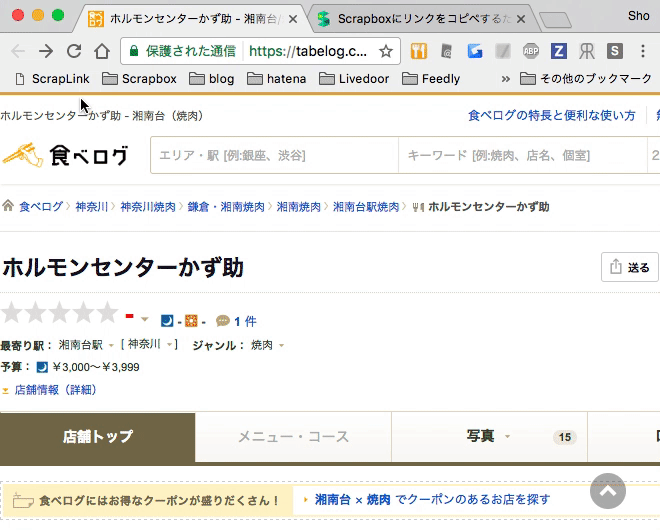
Task: Select the 店舗トップ tab
Action: pyautogui.click(x=98, y=437)
